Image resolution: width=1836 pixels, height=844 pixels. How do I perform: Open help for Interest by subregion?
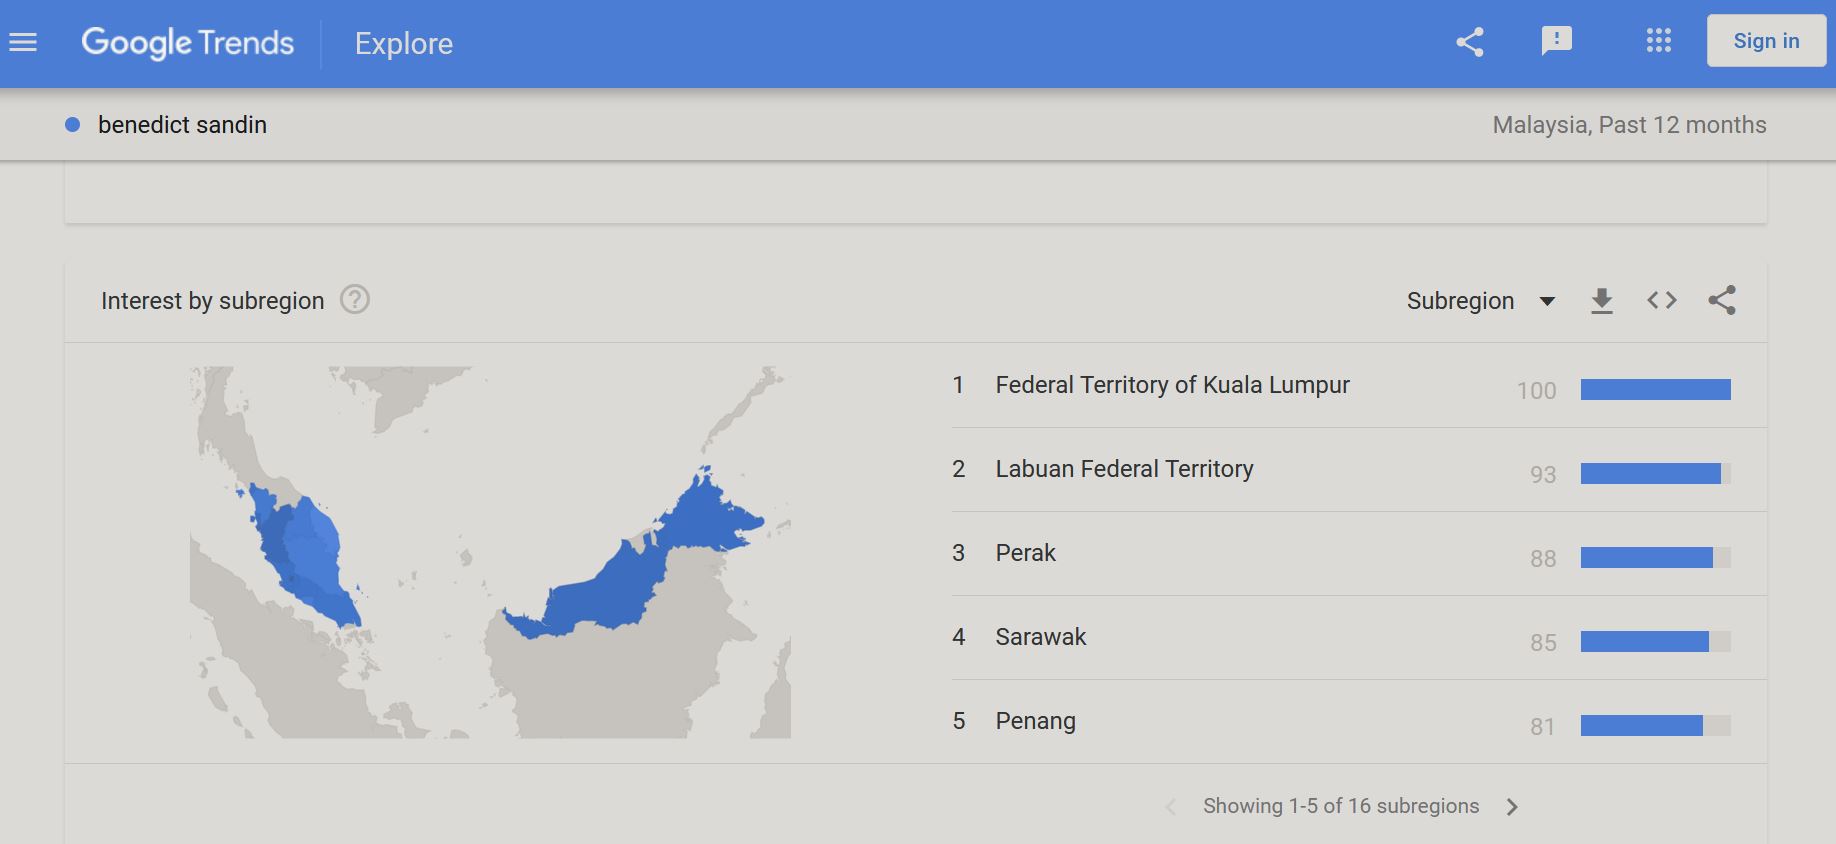(x=355, y=300)
